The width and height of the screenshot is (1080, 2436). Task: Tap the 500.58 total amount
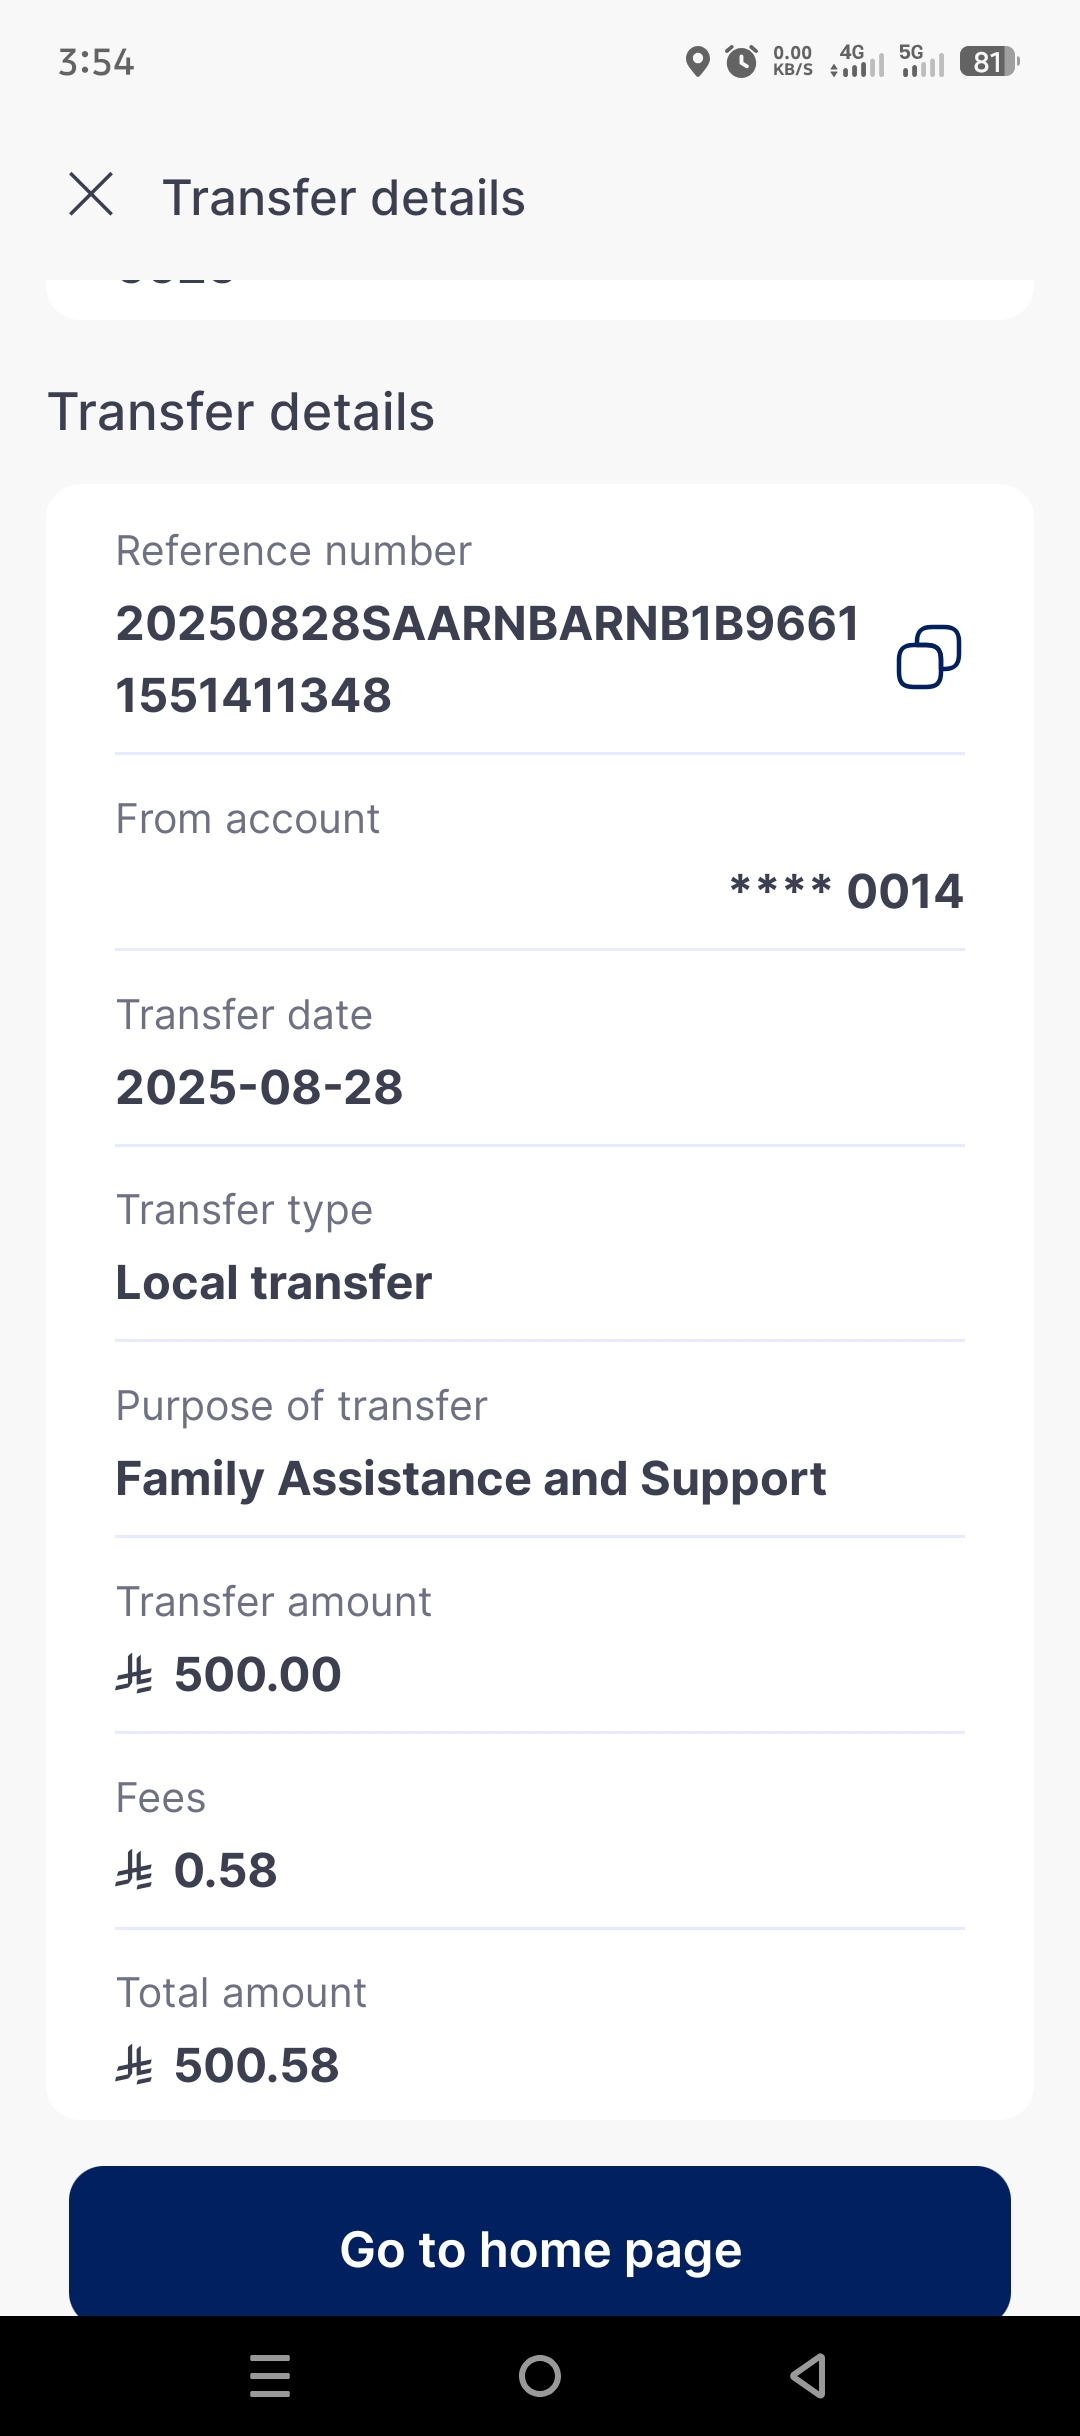pyautogui.click(x=256, y=2065)
